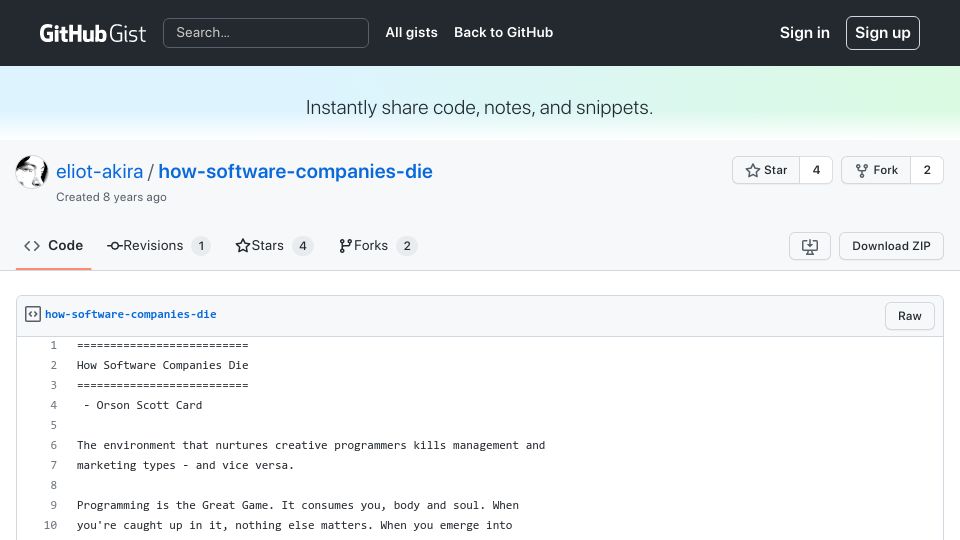Visit the eliot-akira profile link
This screenshot has width=960, height=540.
(99, 171)
